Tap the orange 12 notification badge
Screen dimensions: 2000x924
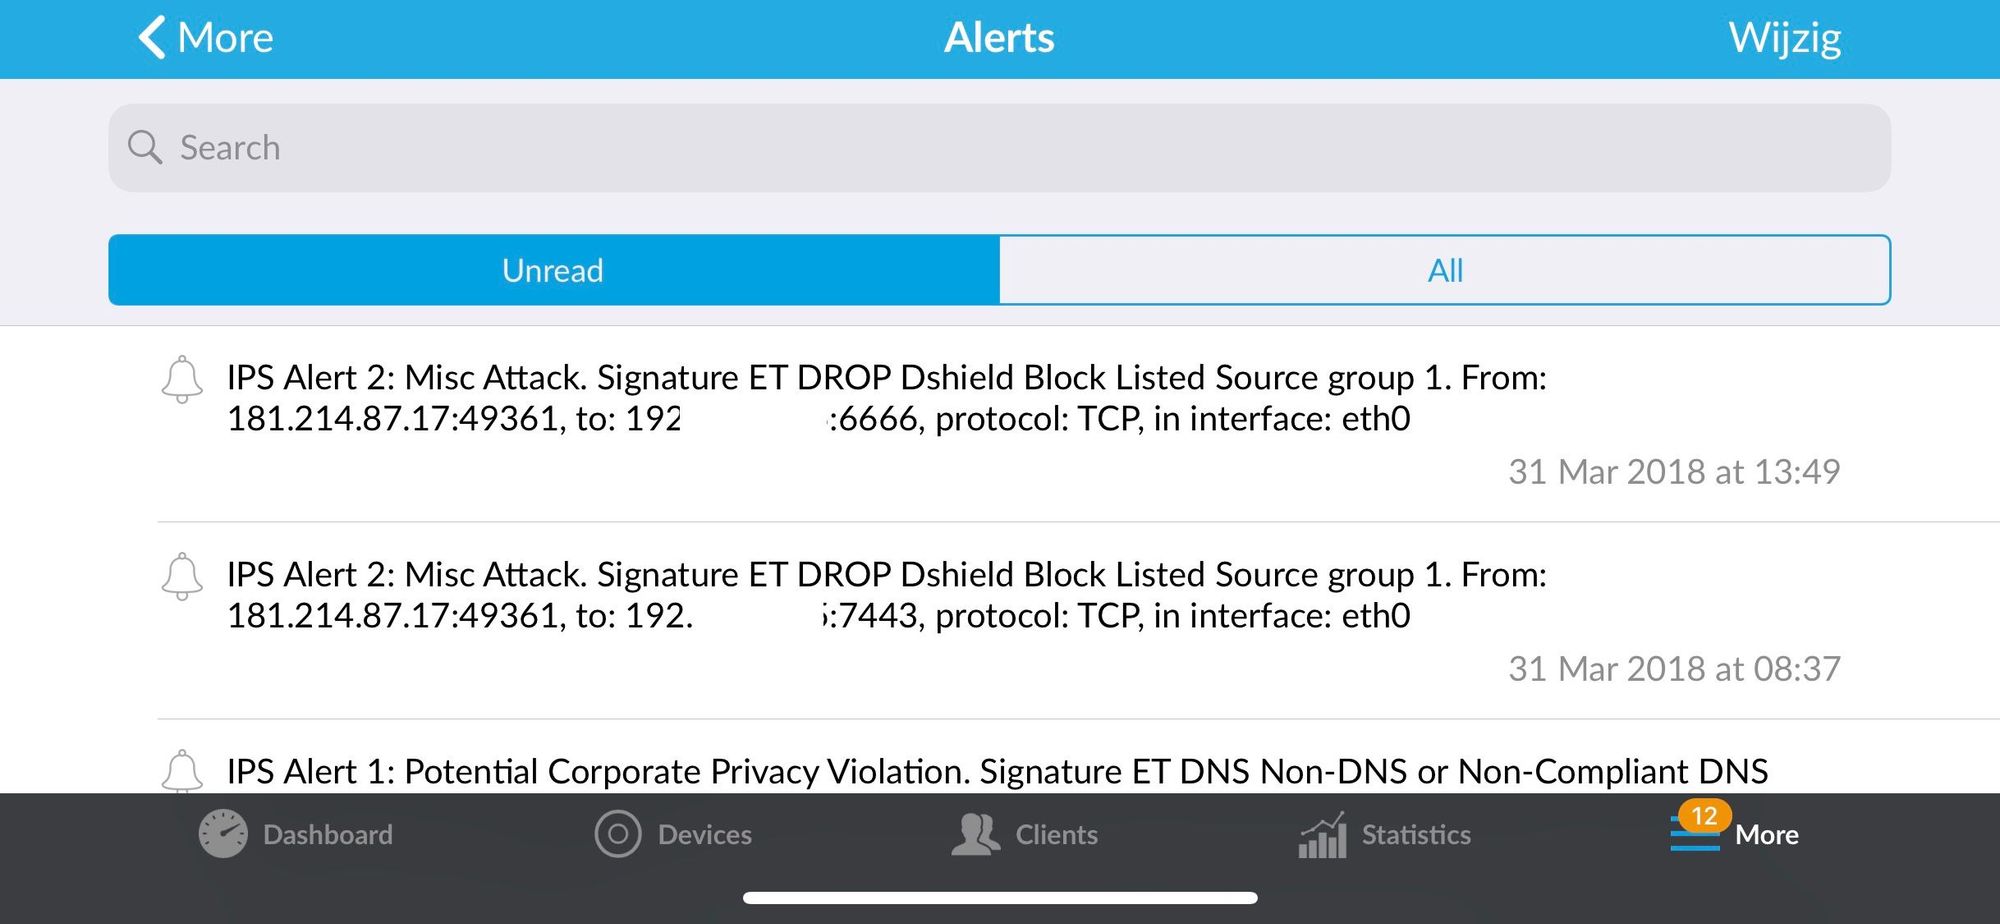coord(1704,816)
